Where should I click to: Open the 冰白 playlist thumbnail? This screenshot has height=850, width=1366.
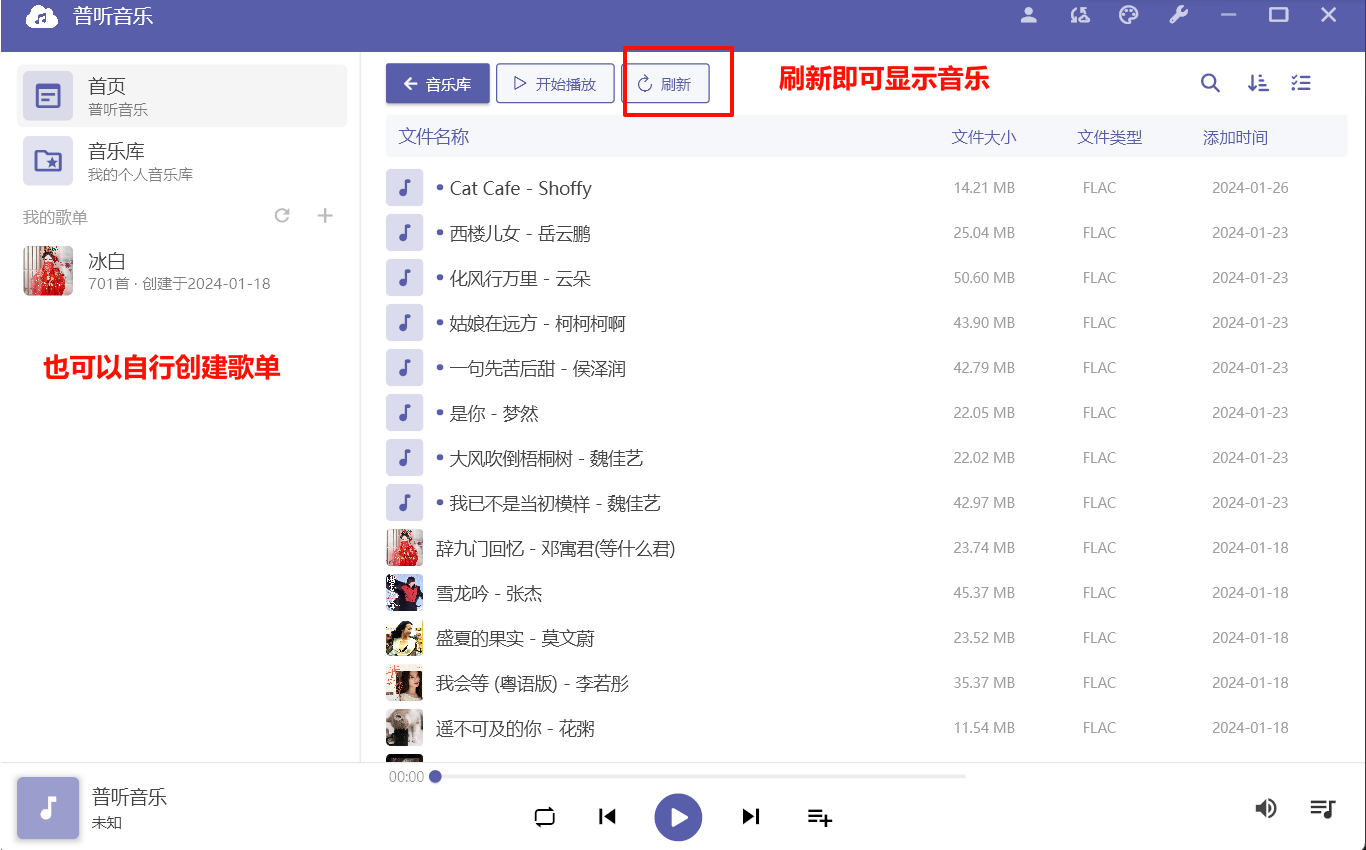tap(48, 271)
